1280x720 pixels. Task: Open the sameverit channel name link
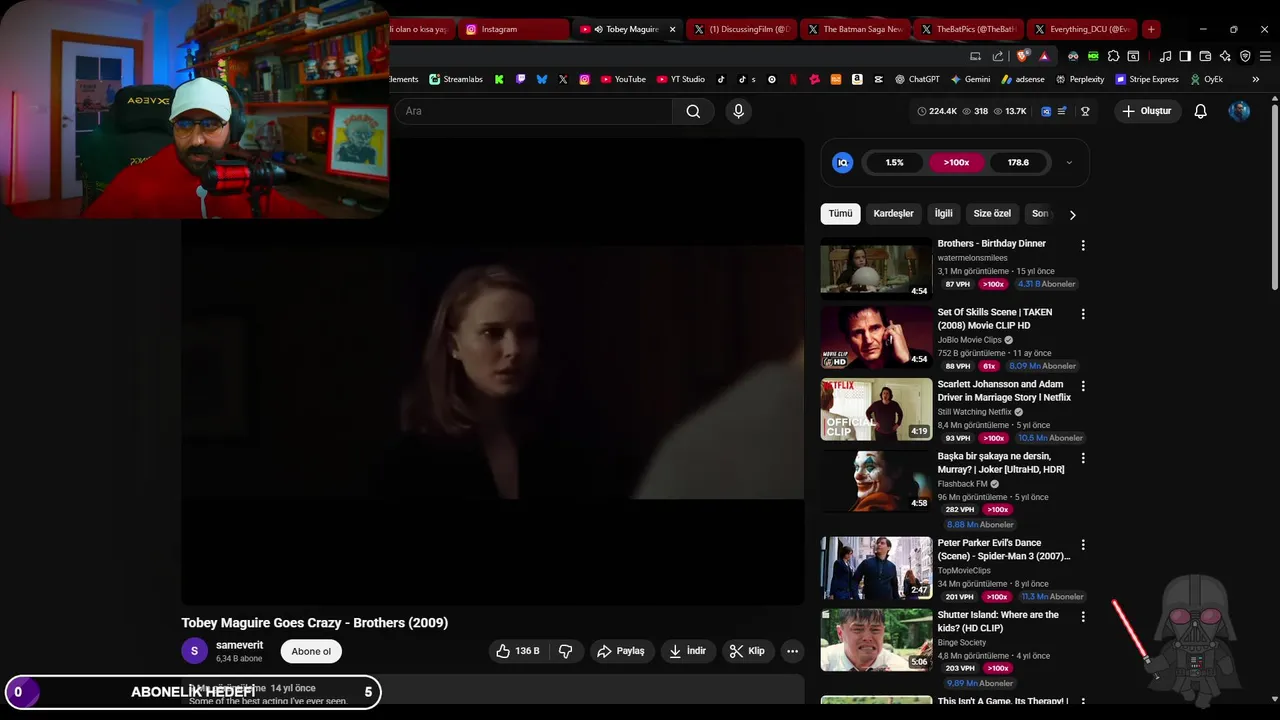coord(240,645)
